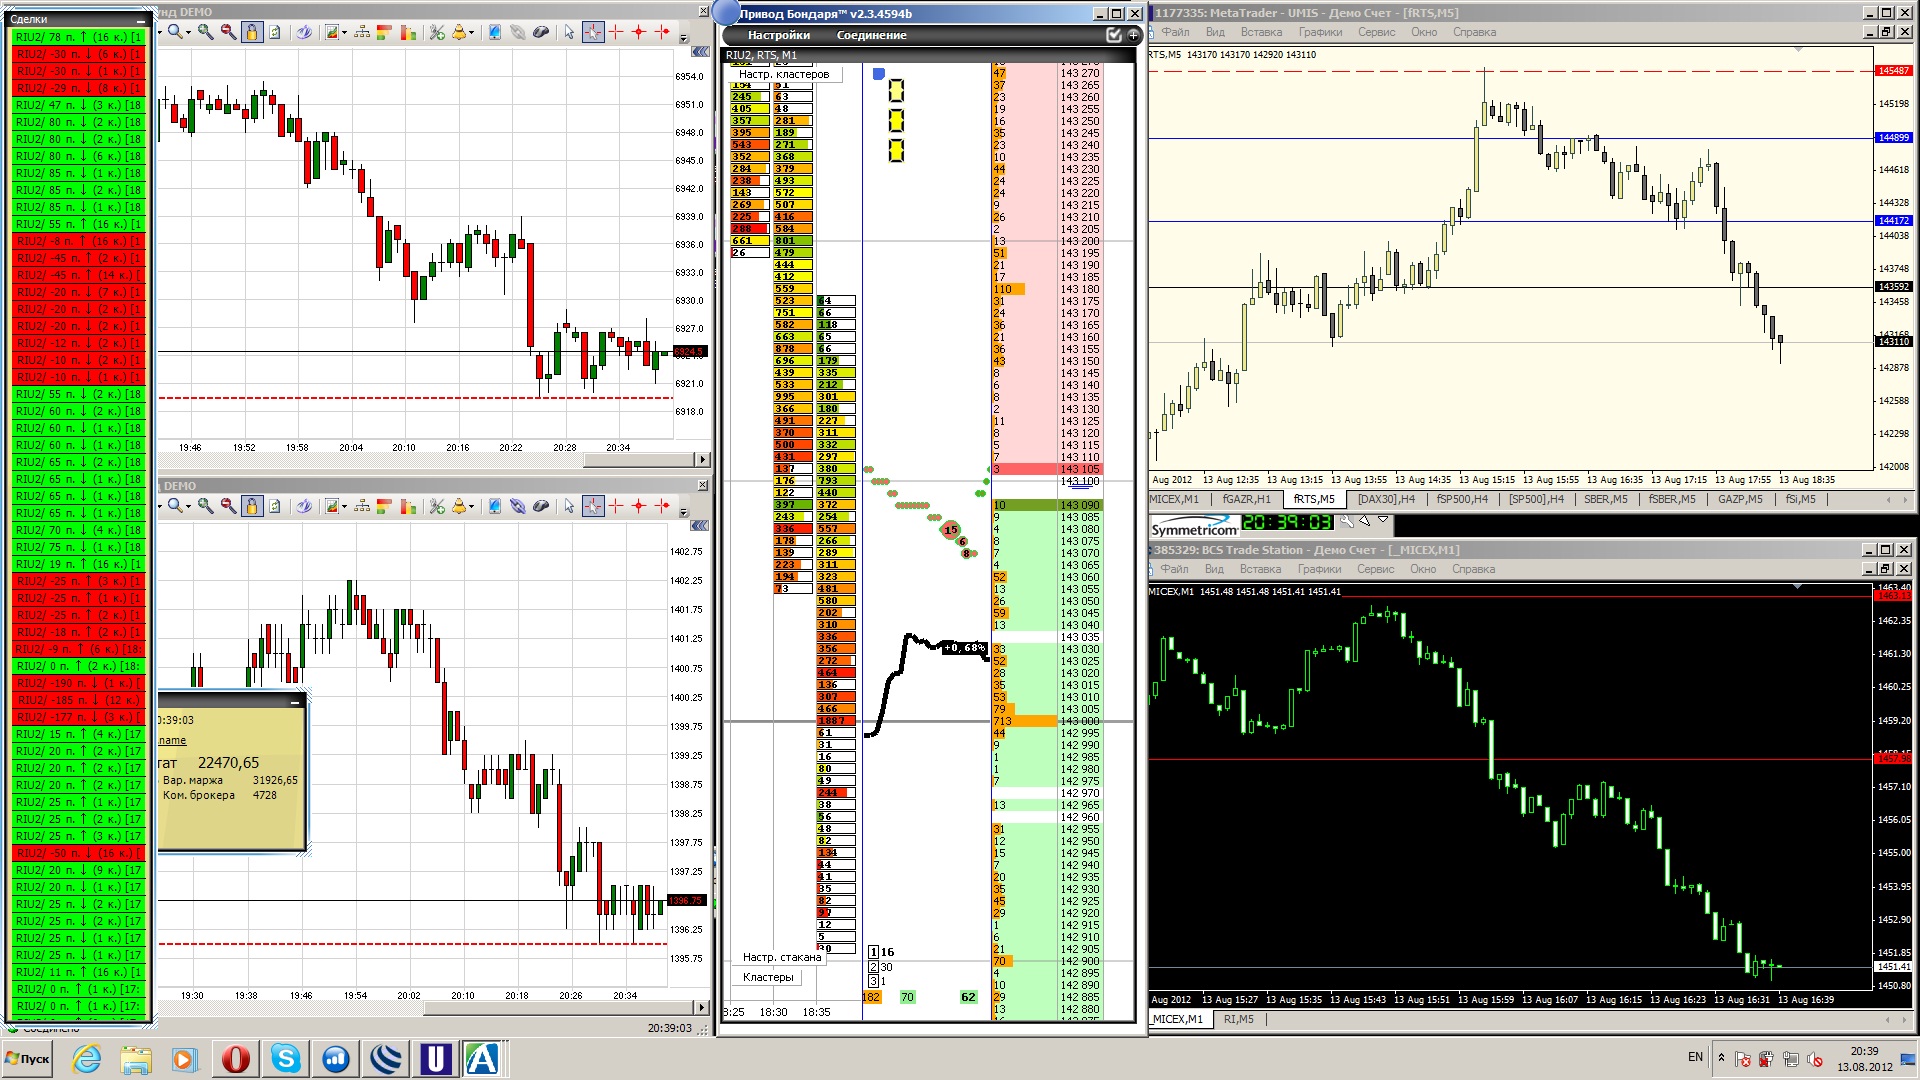Click the tools-with-plus icon in bottom chart toolbar
Viewport: 1920px width, 1080px height.
coord(437,506)
